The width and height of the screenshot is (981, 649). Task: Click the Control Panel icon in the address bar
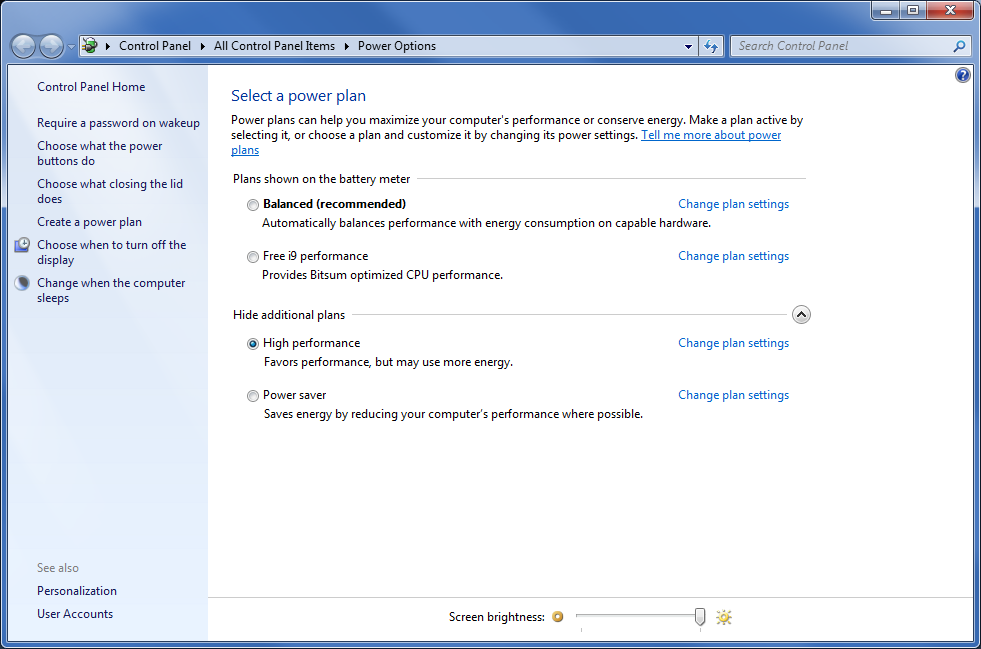(90, 46)
